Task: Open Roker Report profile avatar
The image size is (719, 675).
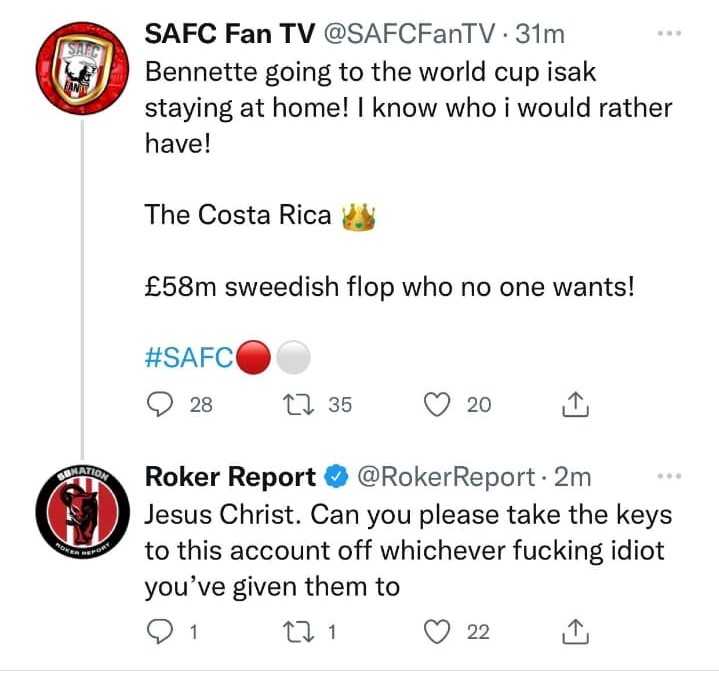Action: (83, 512)
